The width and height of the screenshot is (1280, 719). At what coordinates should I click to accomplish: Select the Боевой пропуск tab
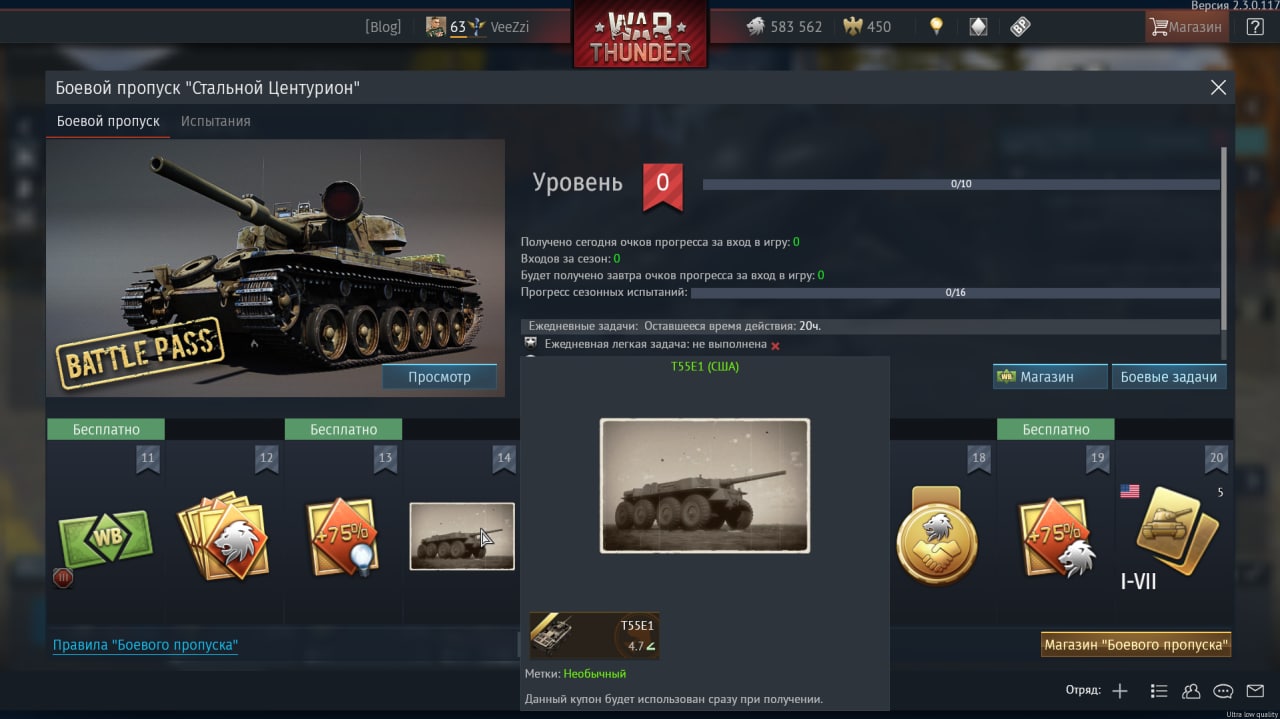click(x=108, y=121)
